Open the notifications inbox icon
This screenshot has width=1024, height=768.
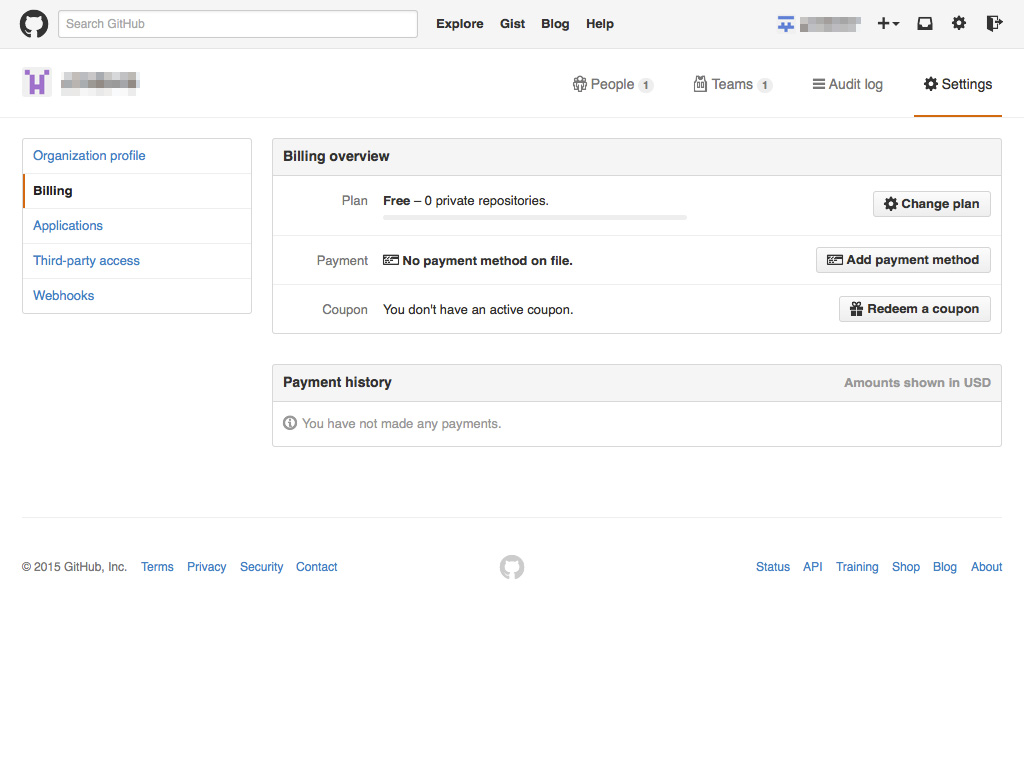924,23
